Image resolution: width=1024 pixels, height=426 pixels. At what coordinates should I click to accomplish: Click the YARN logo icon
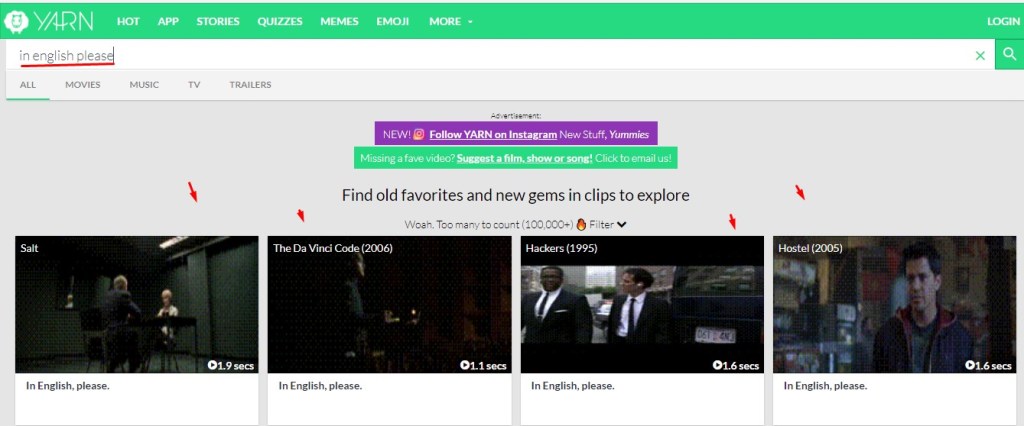tap(17, 20)
